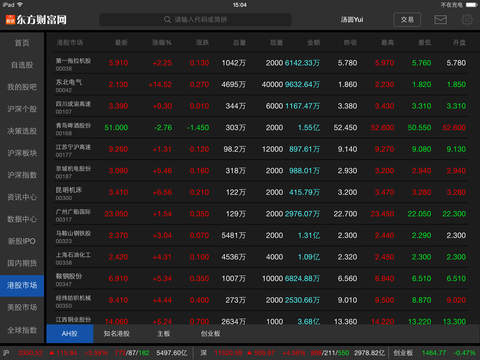Switch to the 主板 tab

[163, 333]
